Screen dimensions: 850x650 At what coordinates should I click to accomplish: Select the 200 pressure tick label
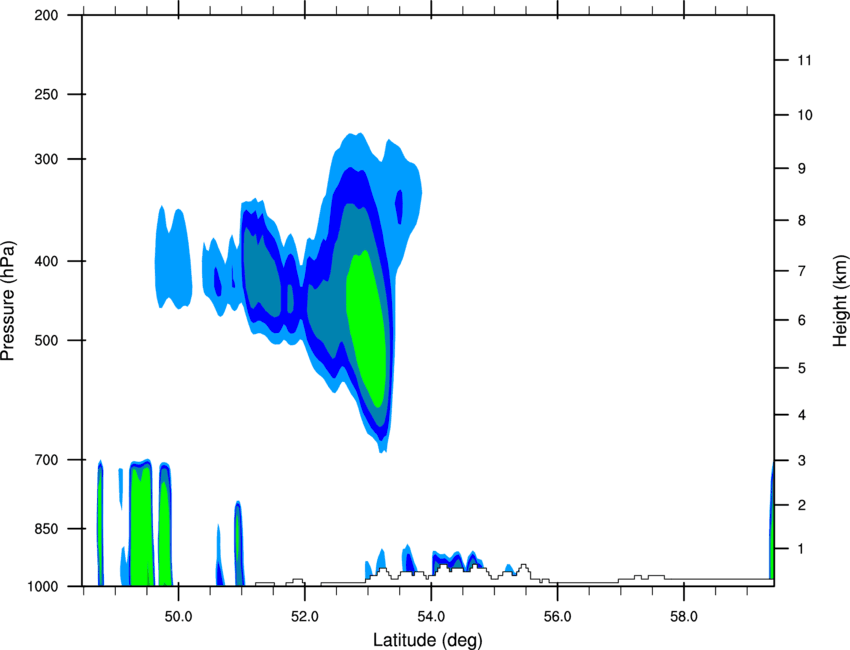pos(46,16)
